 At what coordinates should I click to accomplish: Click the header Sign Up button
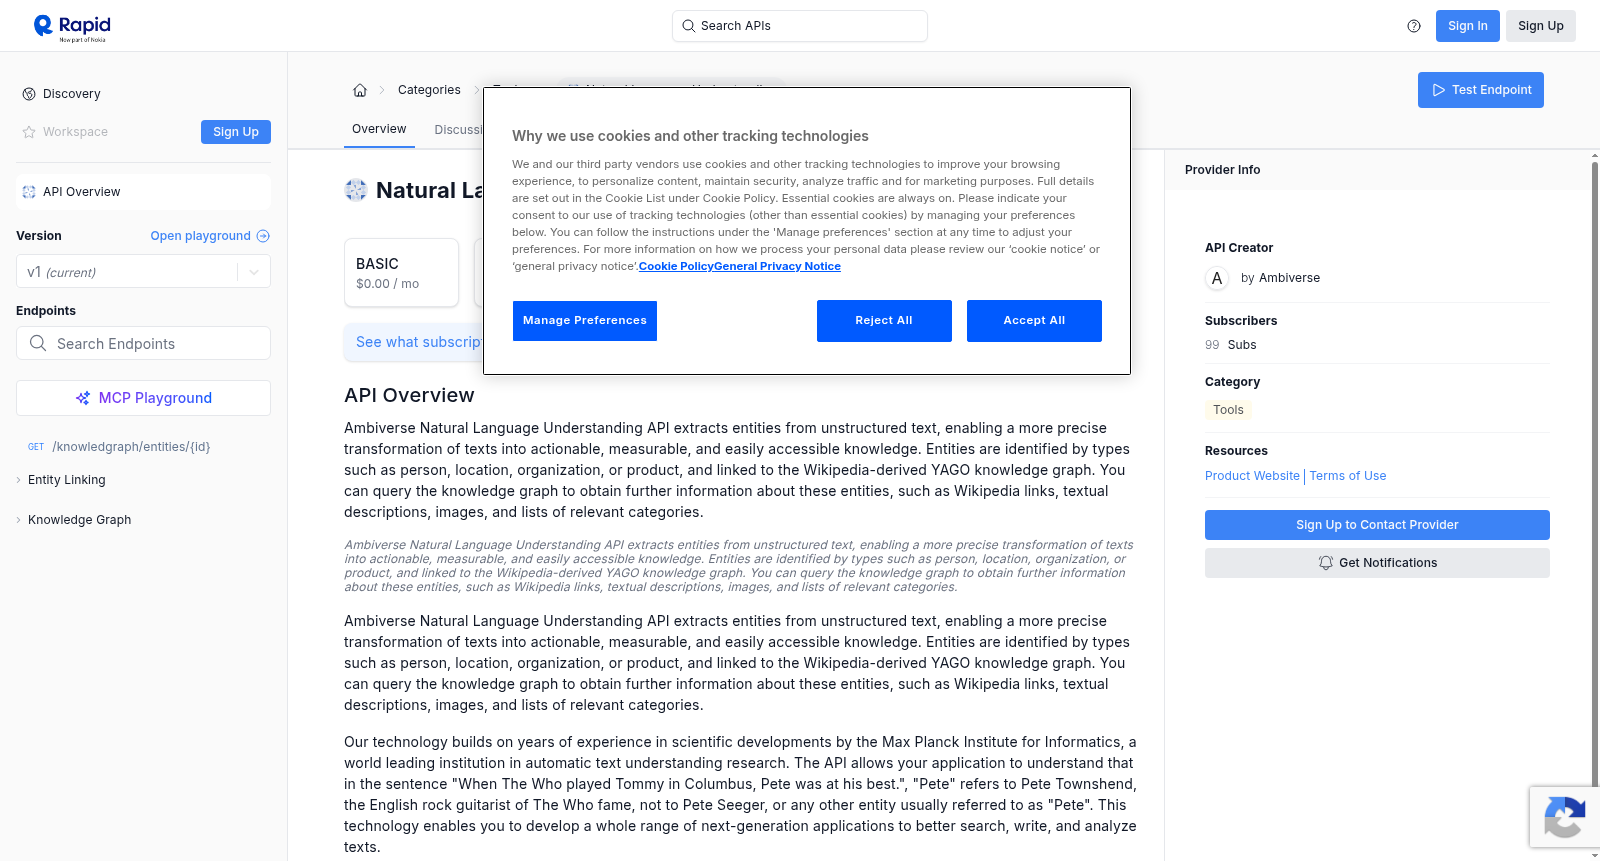click(1540, 26)
